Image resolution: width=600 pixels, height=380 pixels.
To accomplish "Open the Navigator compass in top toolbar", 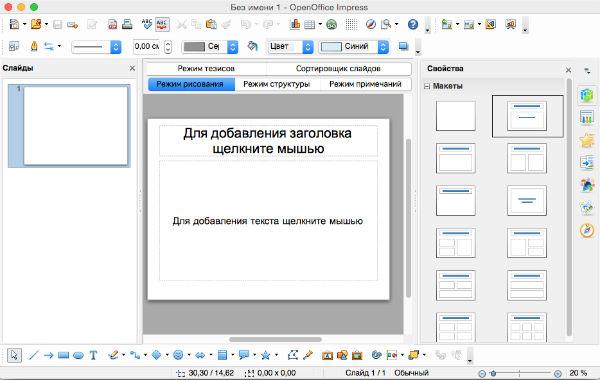I will pos(370,24).
